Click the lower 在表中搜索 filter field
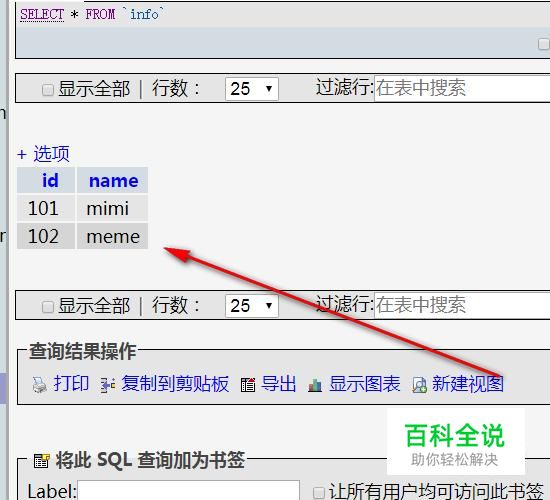This screenshot has height=500, width=550. pos(462,305)
